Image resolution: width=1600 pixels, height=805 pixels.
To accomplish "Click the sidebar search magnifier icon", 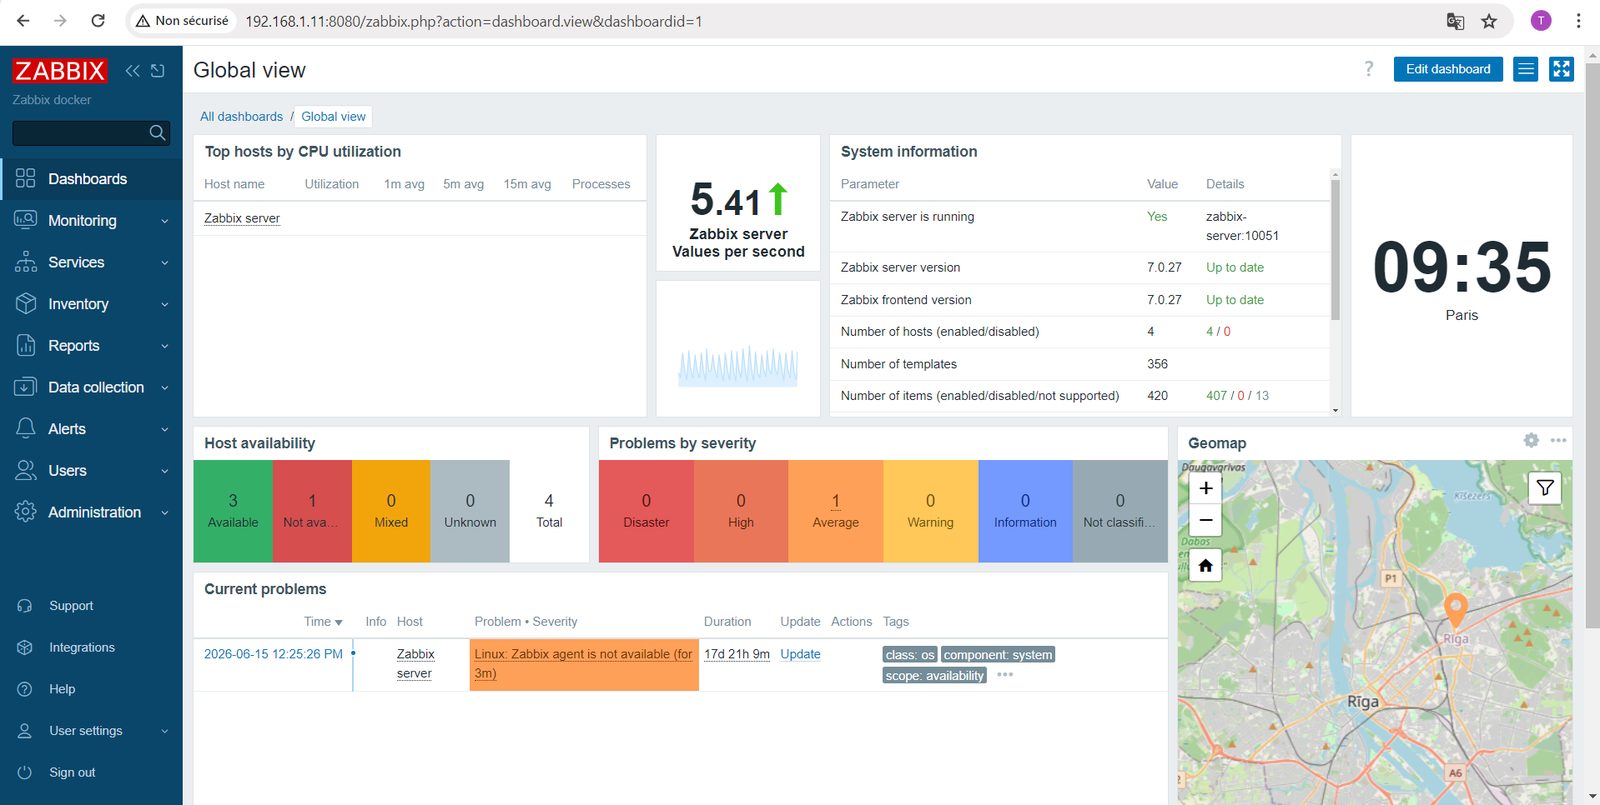I will (x=157, y=133).
